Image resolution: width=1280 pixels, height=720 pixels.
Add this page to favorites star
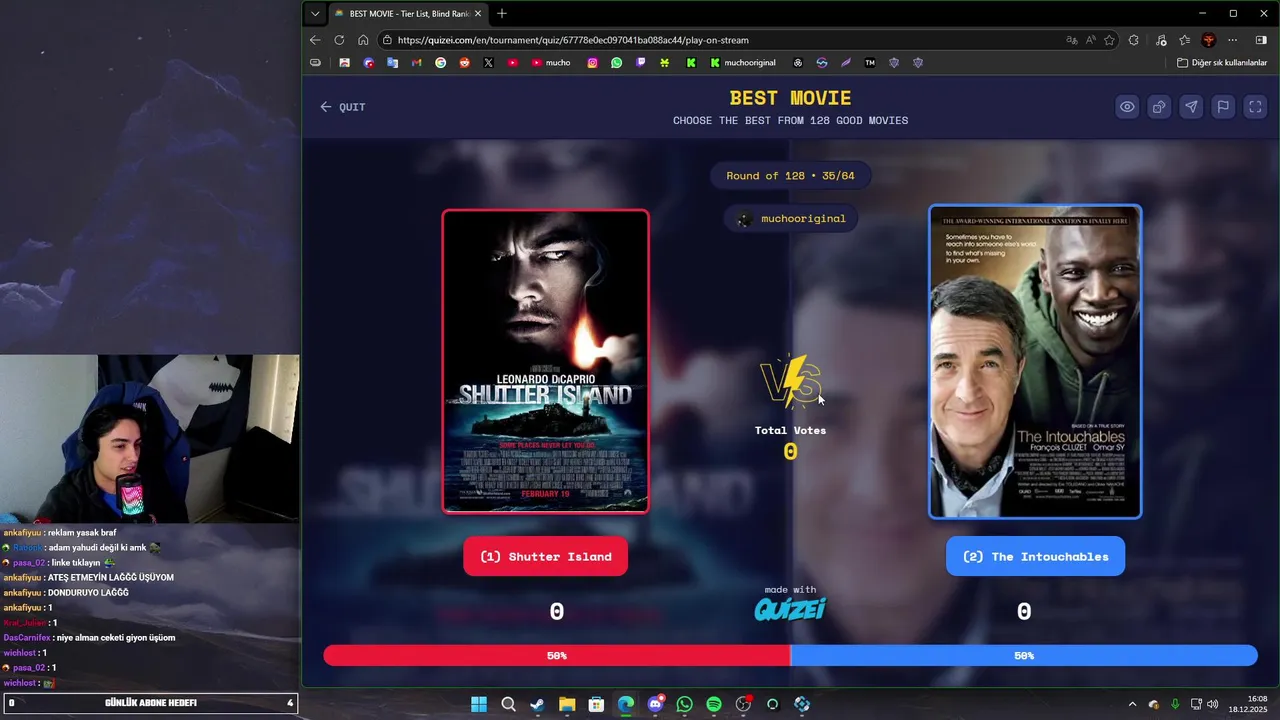(1109, 40)
